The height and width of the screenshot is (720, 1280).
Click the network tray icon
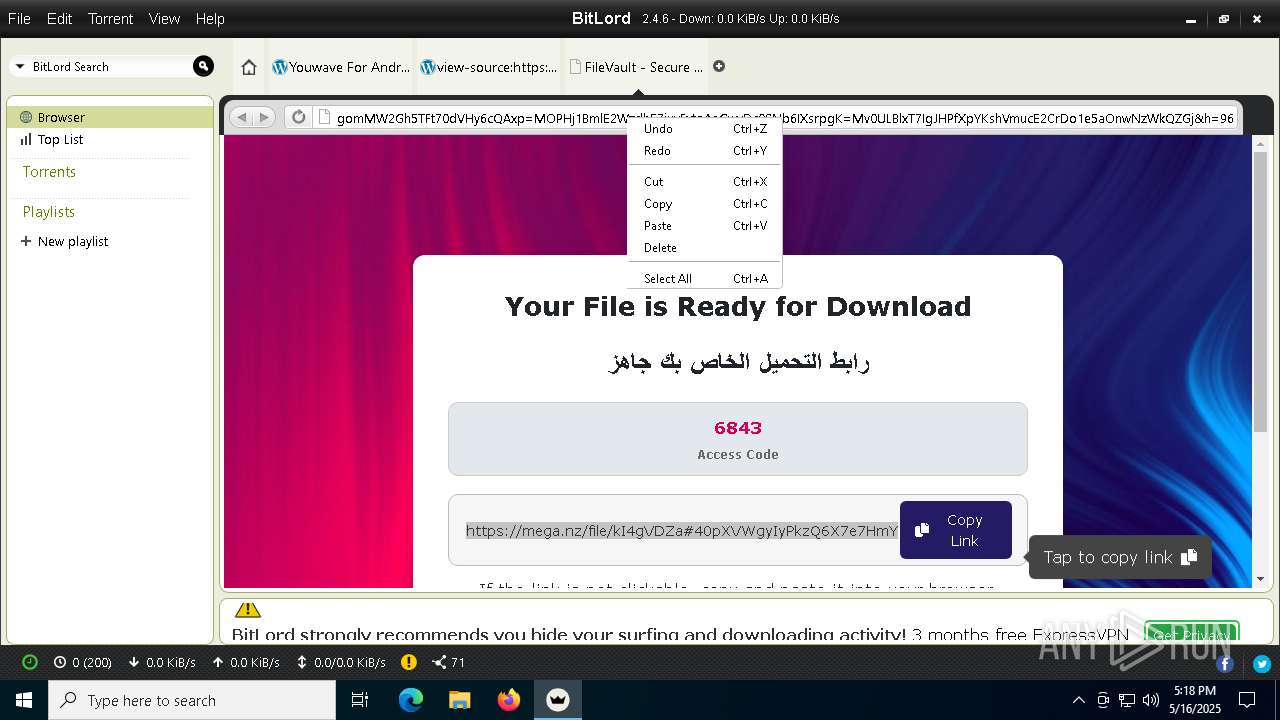(1127, 700)
